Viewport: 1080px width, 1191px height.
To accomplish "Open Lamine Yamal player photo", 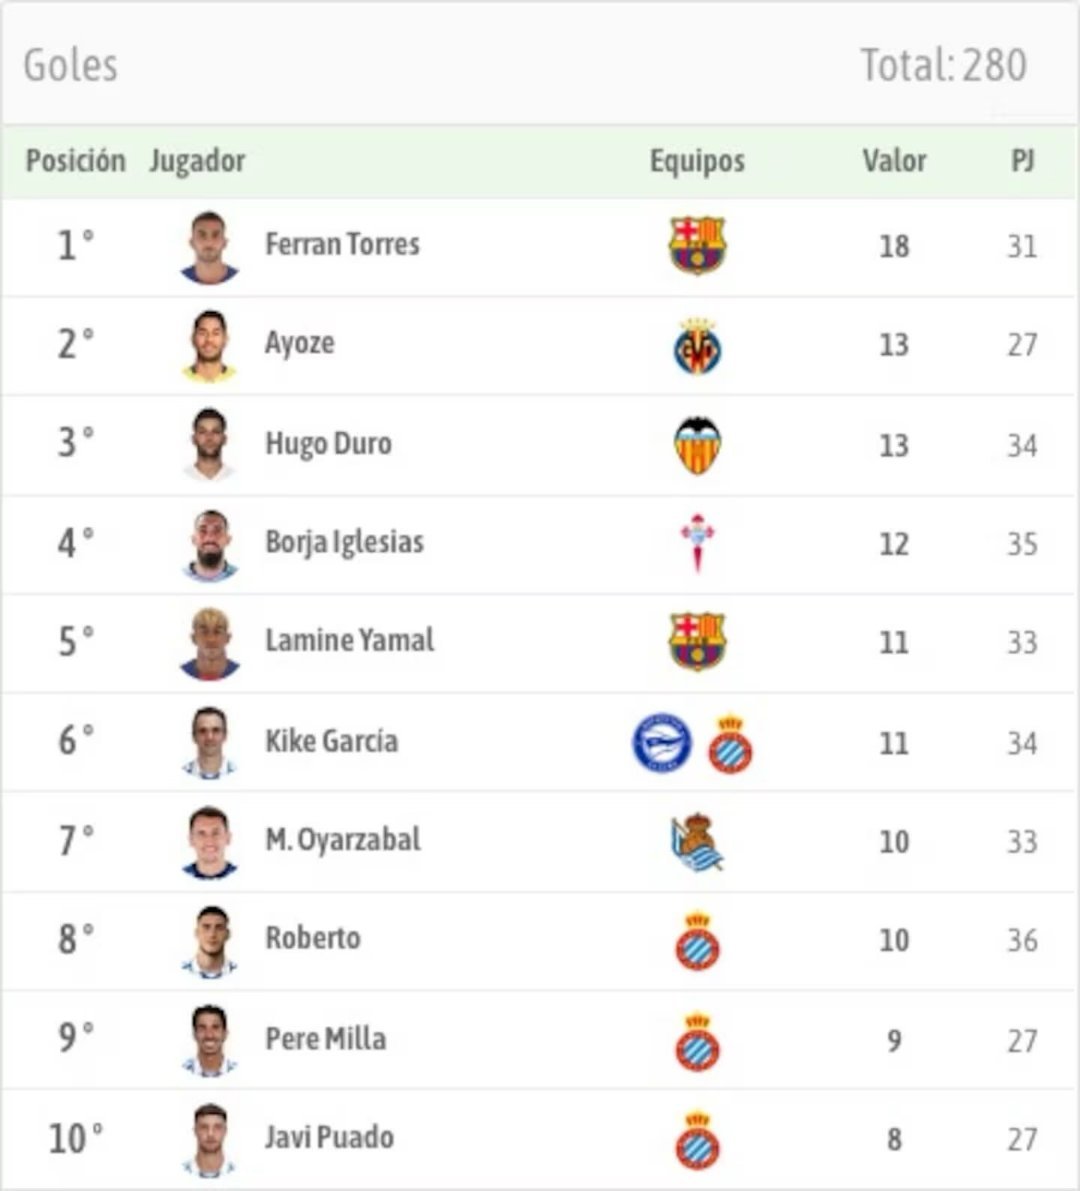I will point(210,643).
